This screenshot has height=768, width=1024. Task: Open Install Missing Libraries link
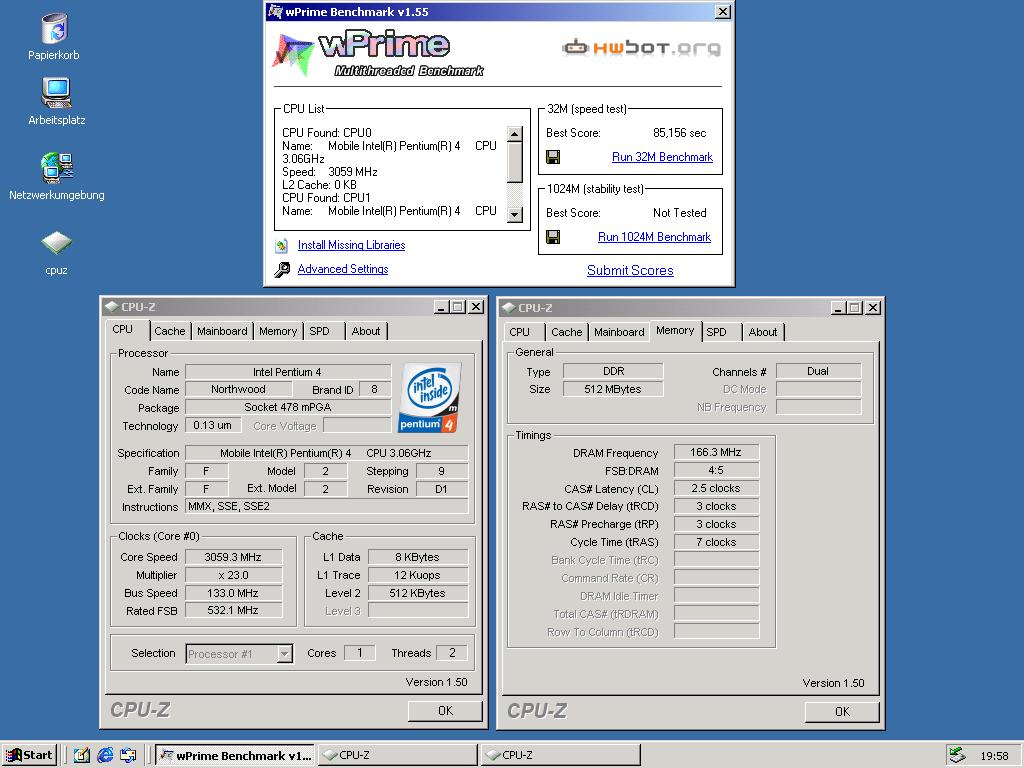point(351,245)
